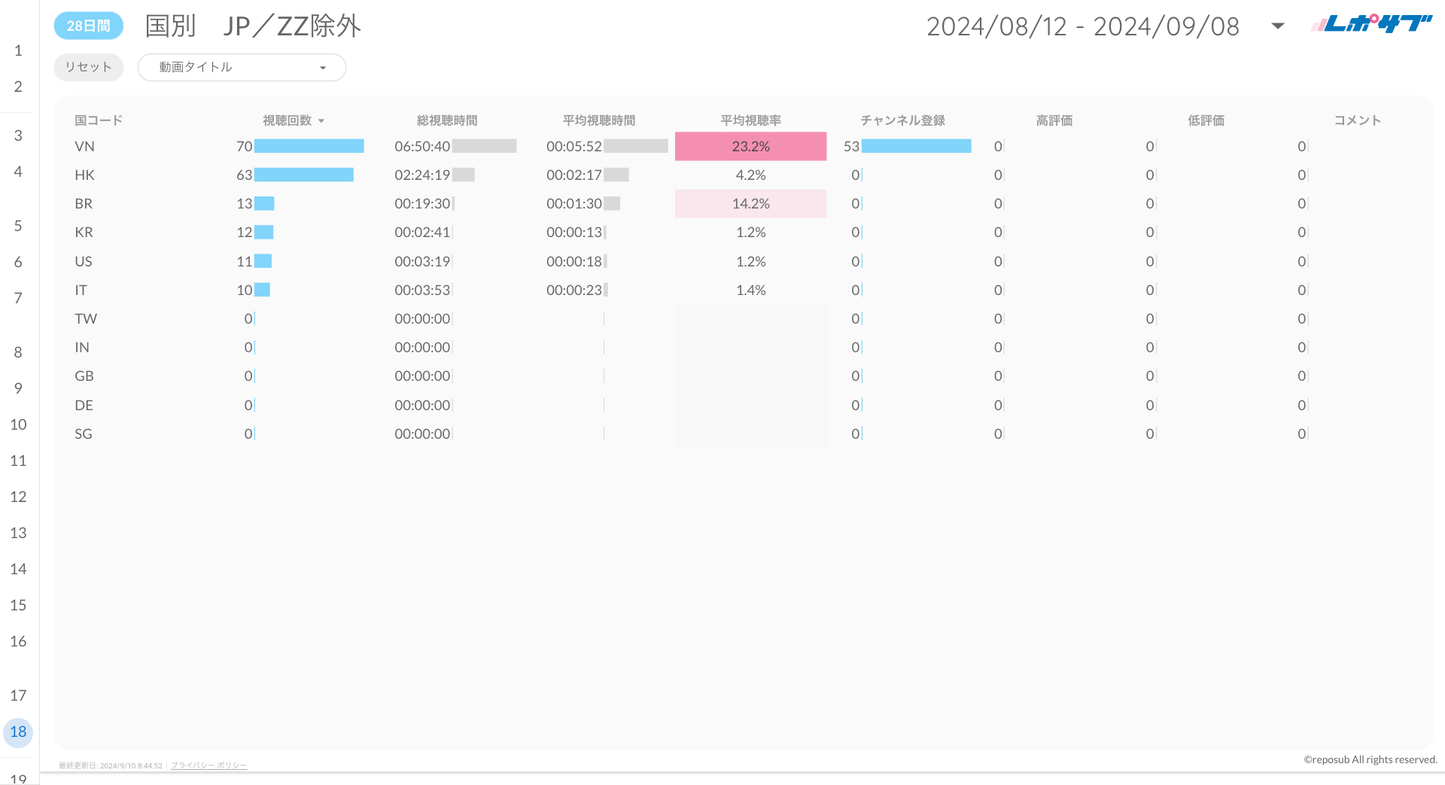Click the 国コード column header
This screenshot has width=1445, height=785.
point(99,120)
